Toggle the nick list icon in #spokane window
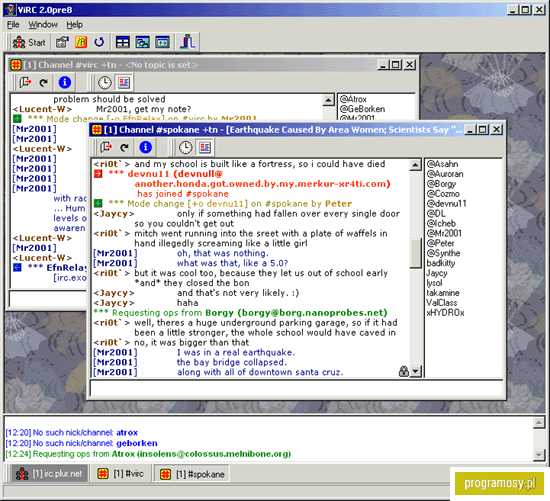This screenshot has height=501, width=550. [205, 147]
